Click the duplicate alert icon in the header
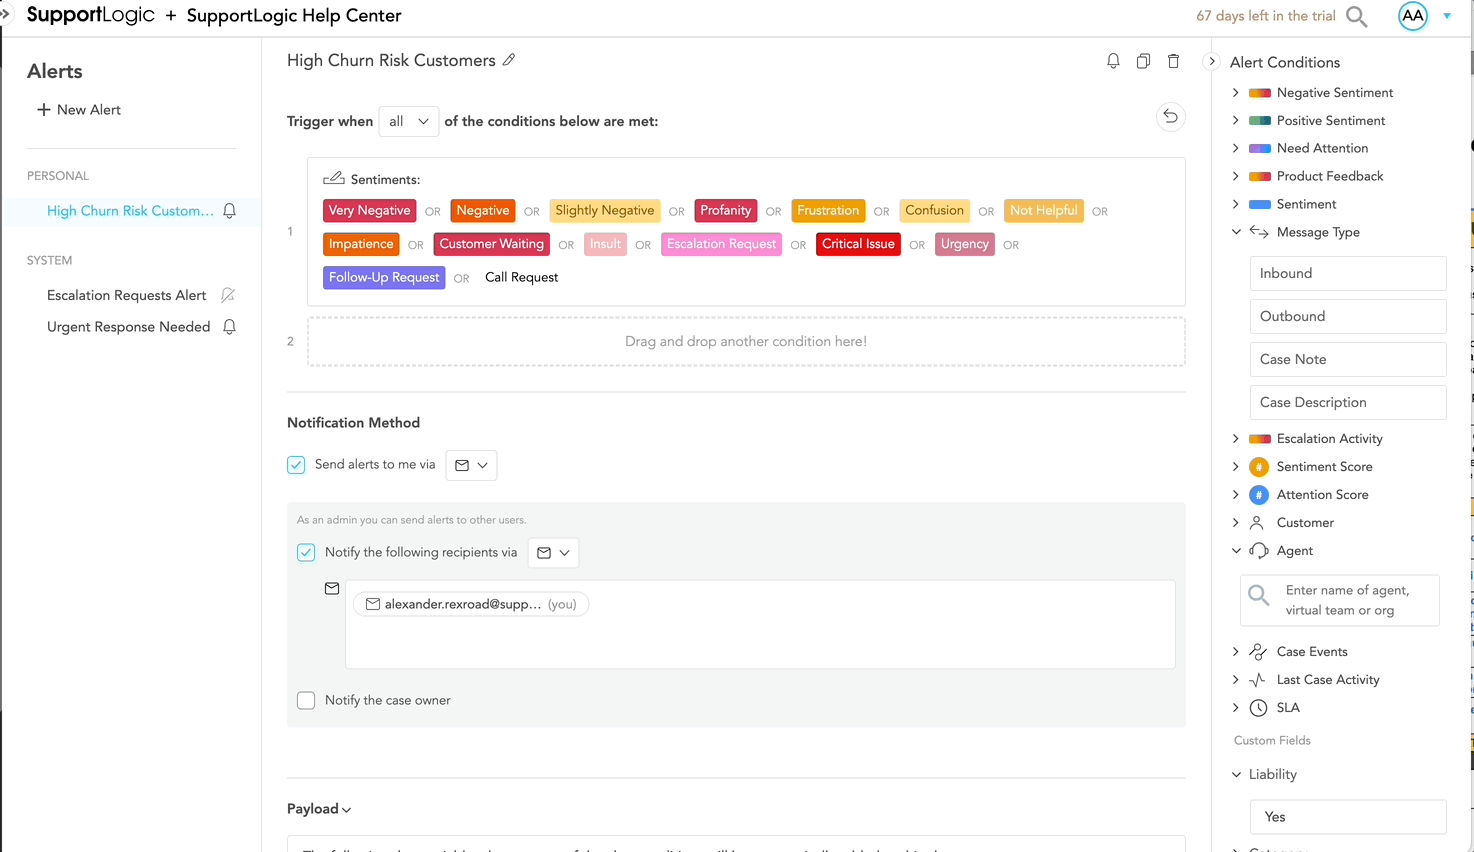The height and width of the screenshot is (852, 1474). pyautogui.click(x=1143, y=60)
